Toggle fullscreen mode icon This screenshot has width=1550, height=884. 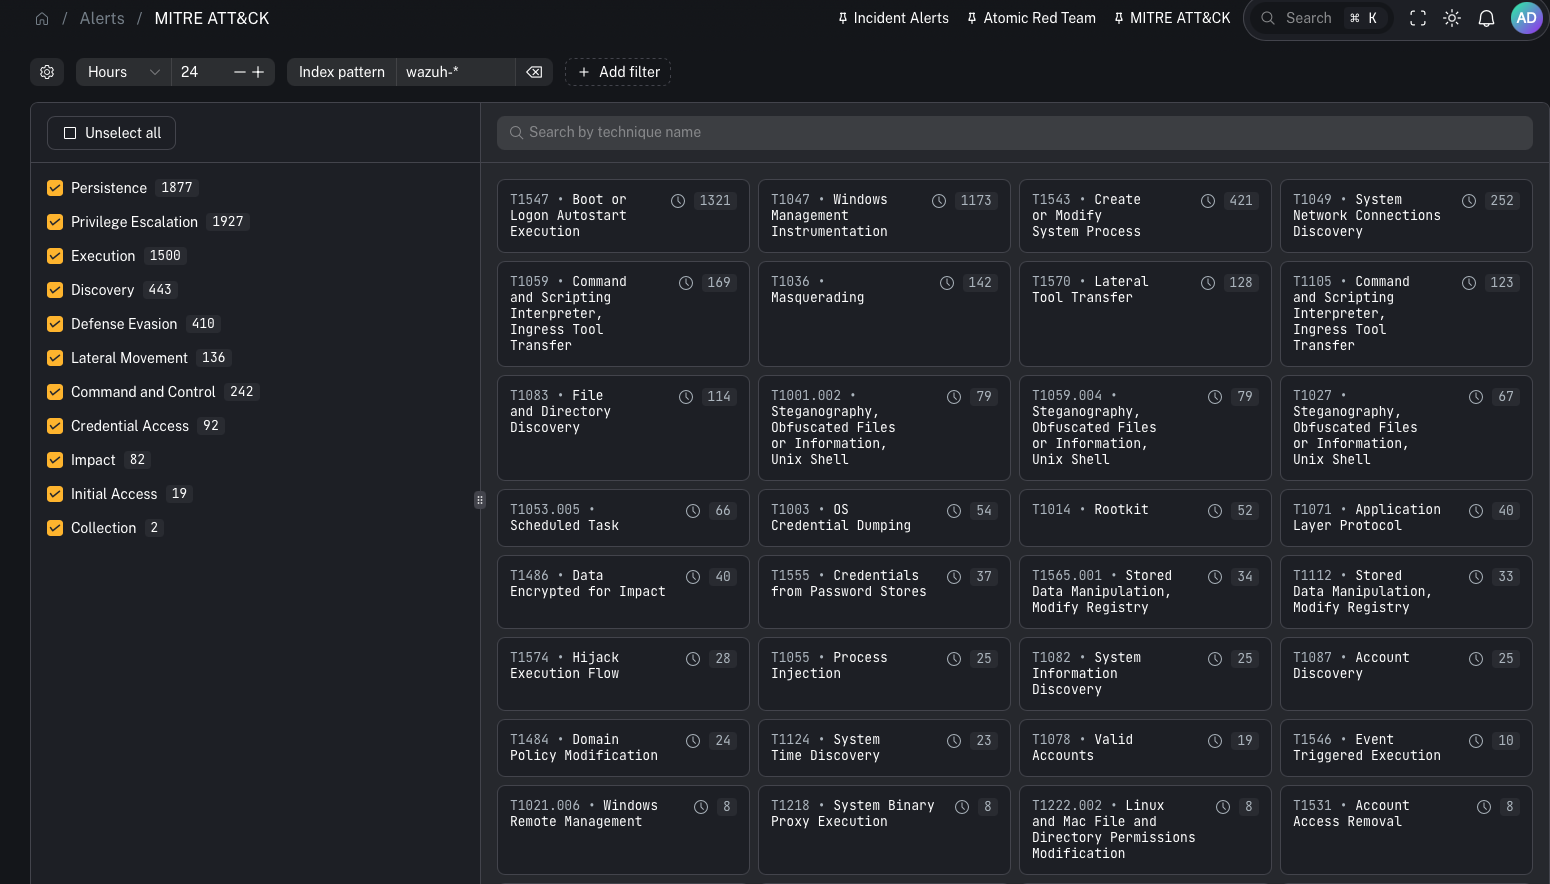click(x=1418, y=18)
